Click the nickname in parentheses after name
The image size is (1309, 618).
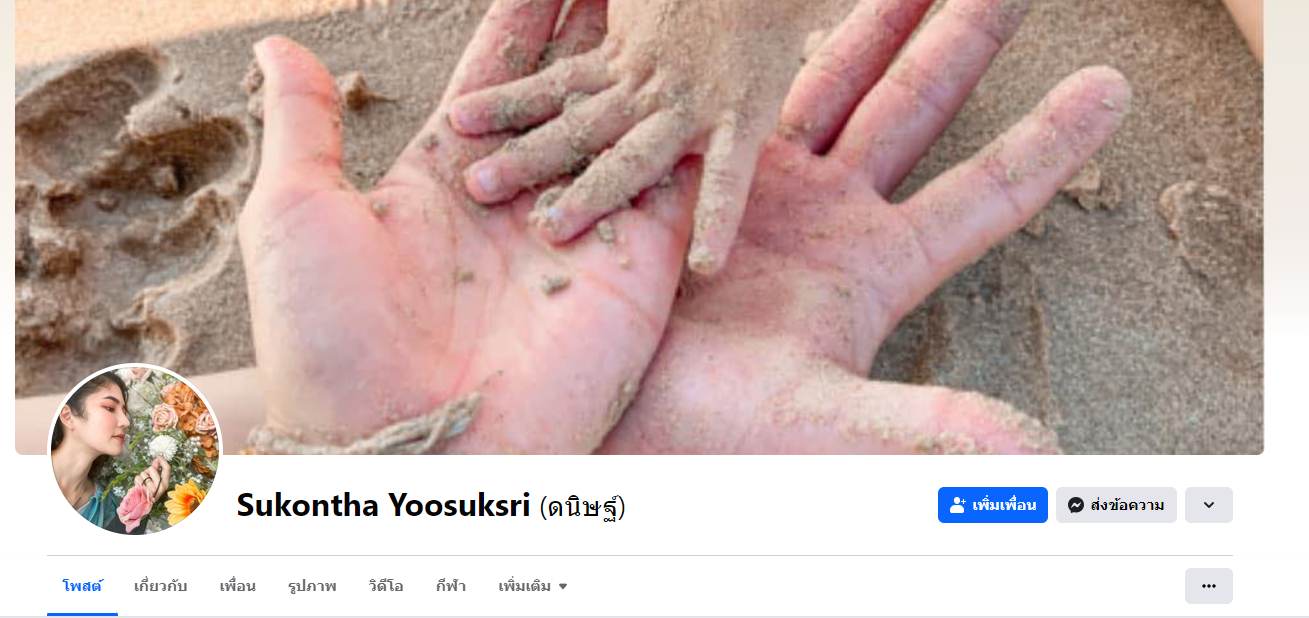tap(582, 507)
